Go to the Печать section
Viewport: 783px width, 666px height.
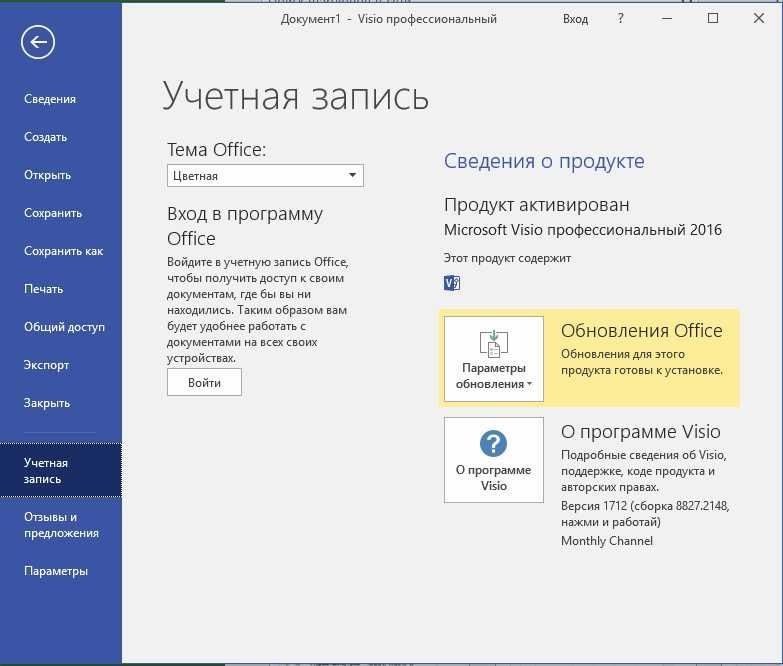pos(43,289)
